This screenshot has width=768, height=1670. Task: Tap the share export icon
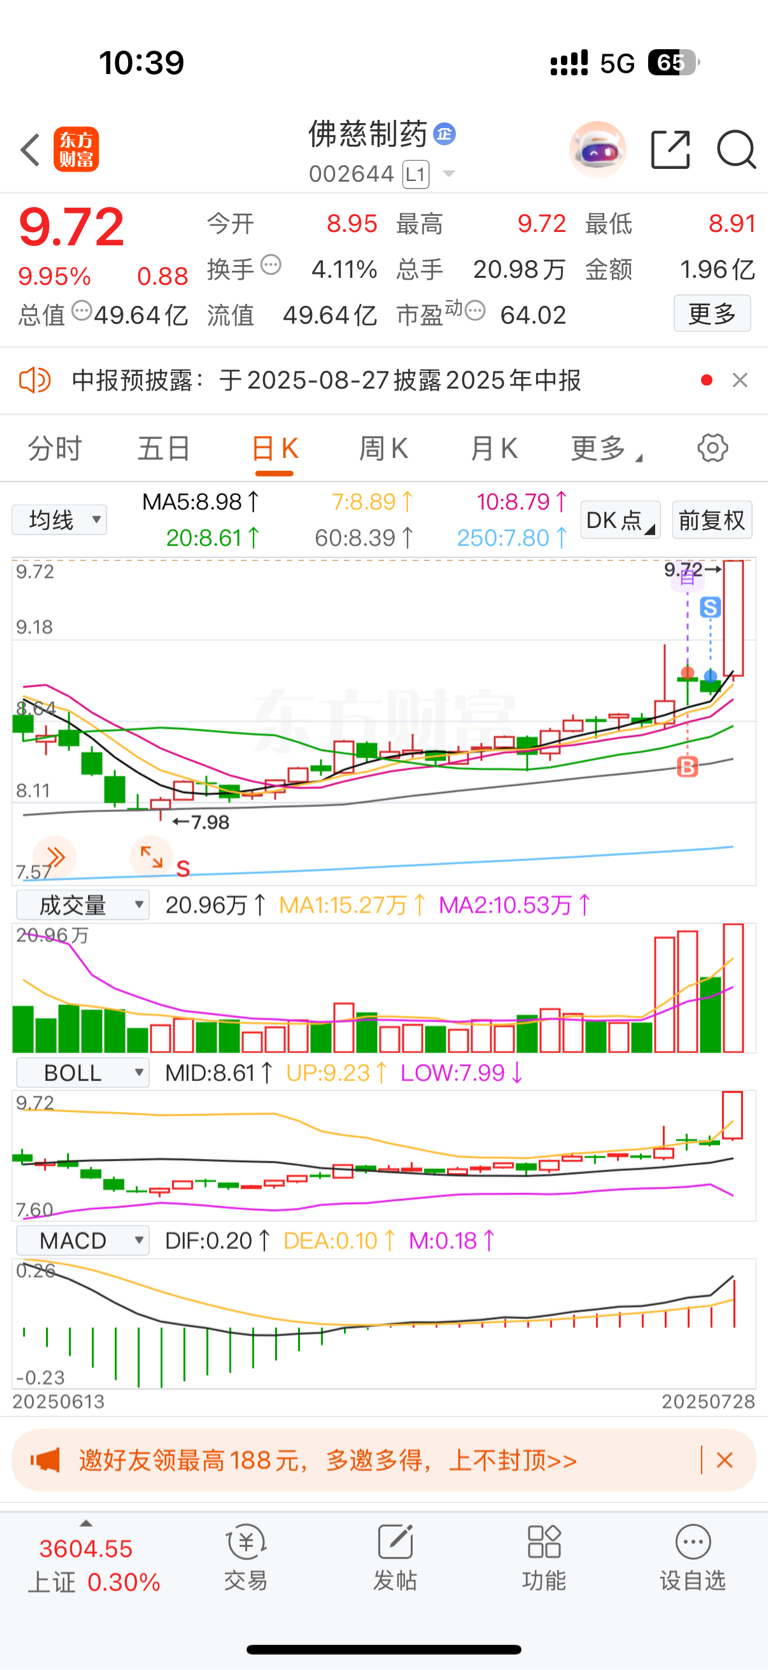tap(670, 150)
